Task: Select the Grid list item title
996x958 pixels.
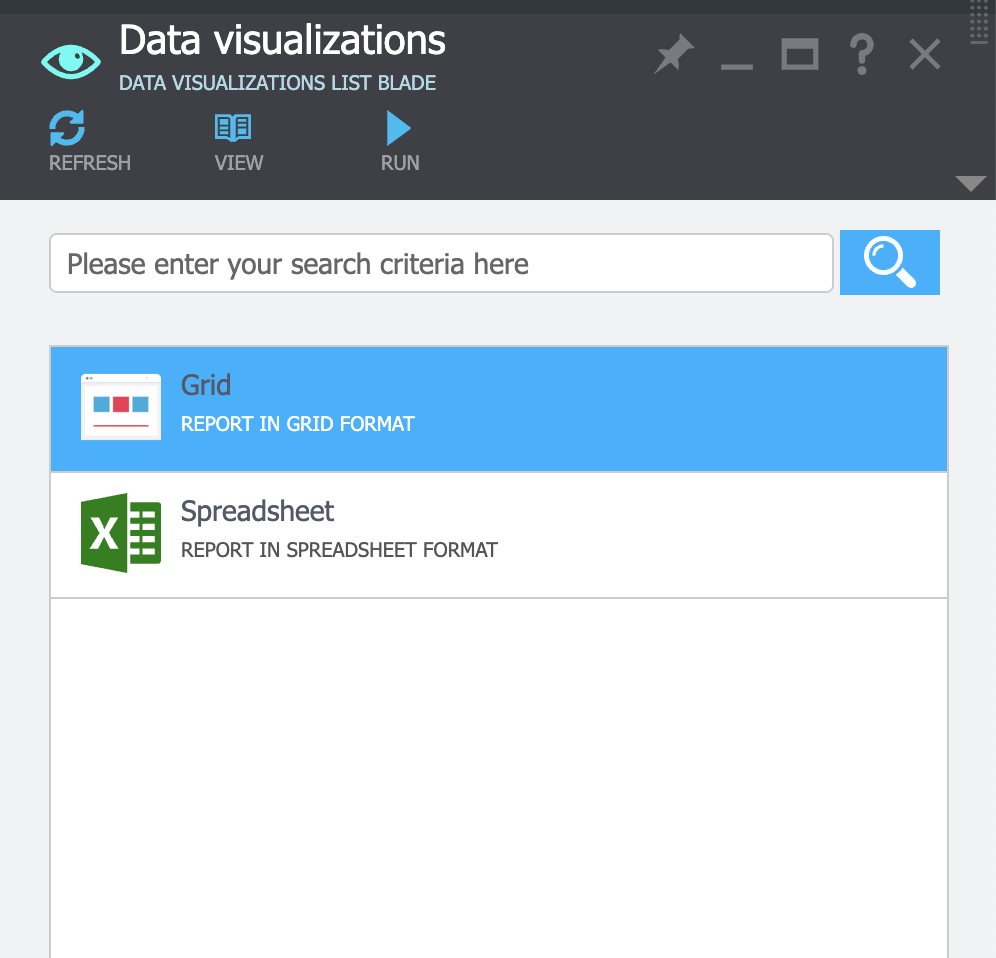Action: (206, 385)
